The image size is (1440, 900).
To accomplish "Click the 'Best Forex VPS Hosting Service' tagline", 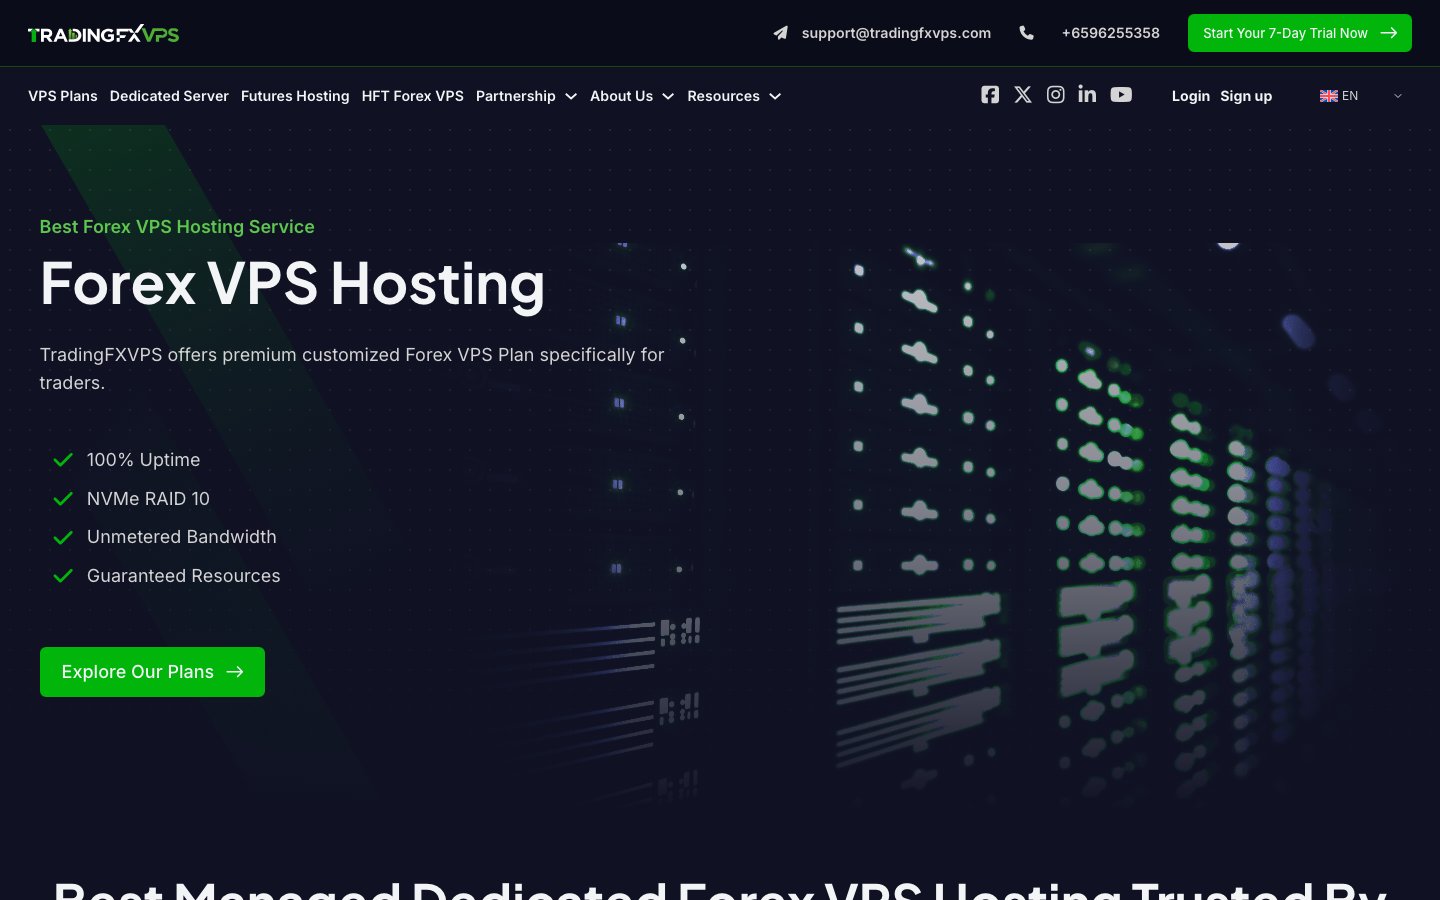I will [177, 227].
